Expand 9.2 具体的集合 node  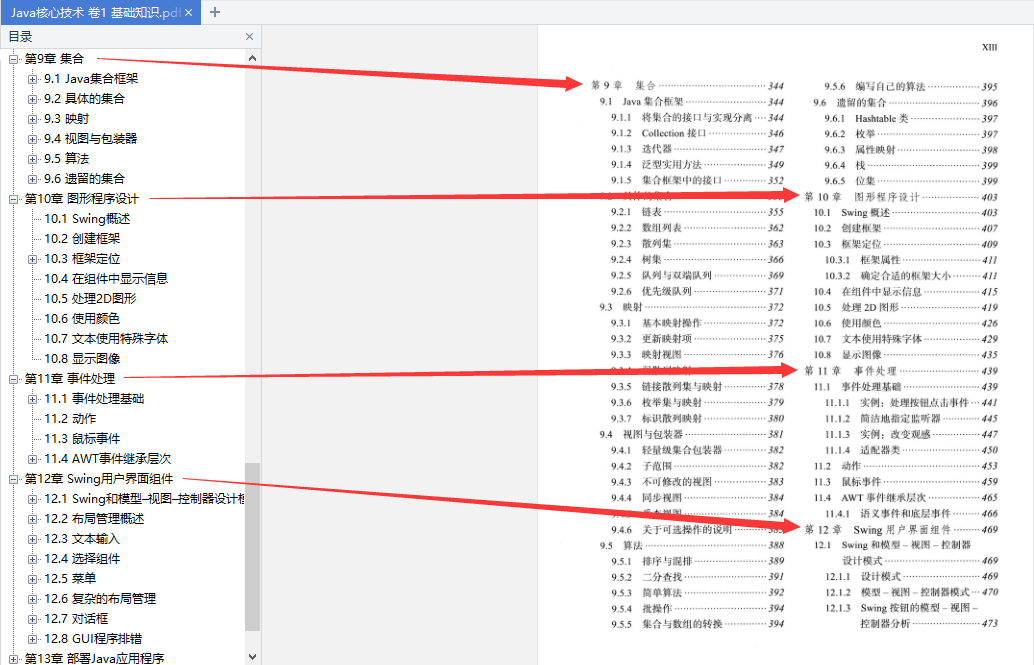coord(32,99)
